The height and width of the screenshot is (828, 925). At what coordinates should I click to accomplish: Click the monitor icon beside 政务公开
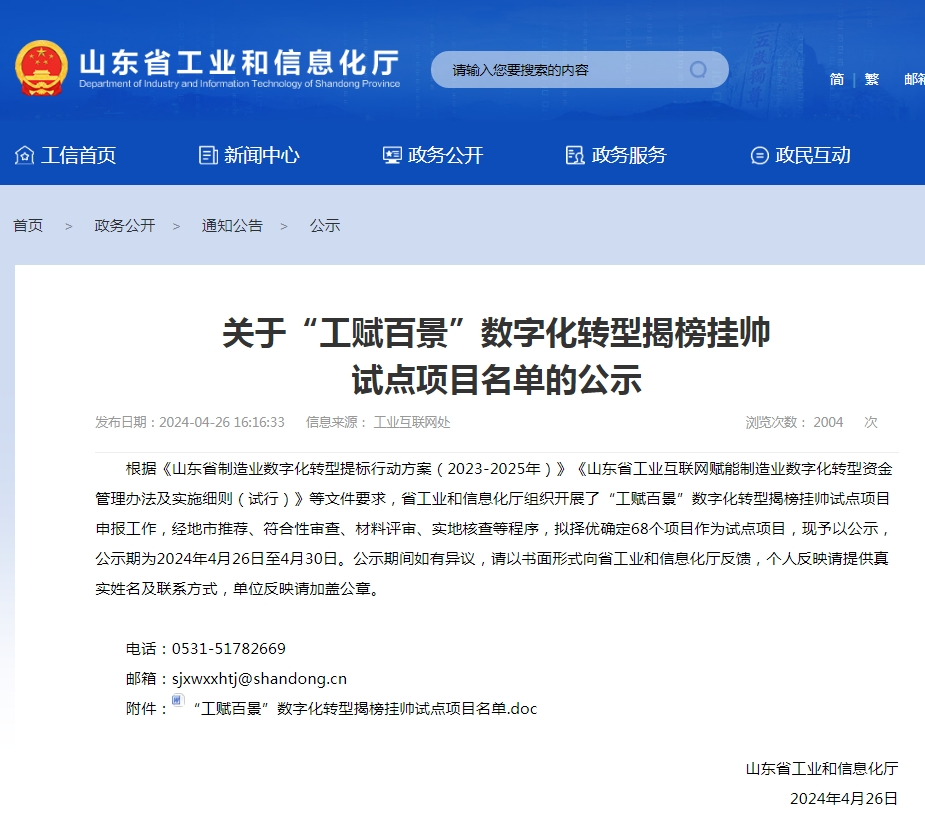[x=392, y=155]
